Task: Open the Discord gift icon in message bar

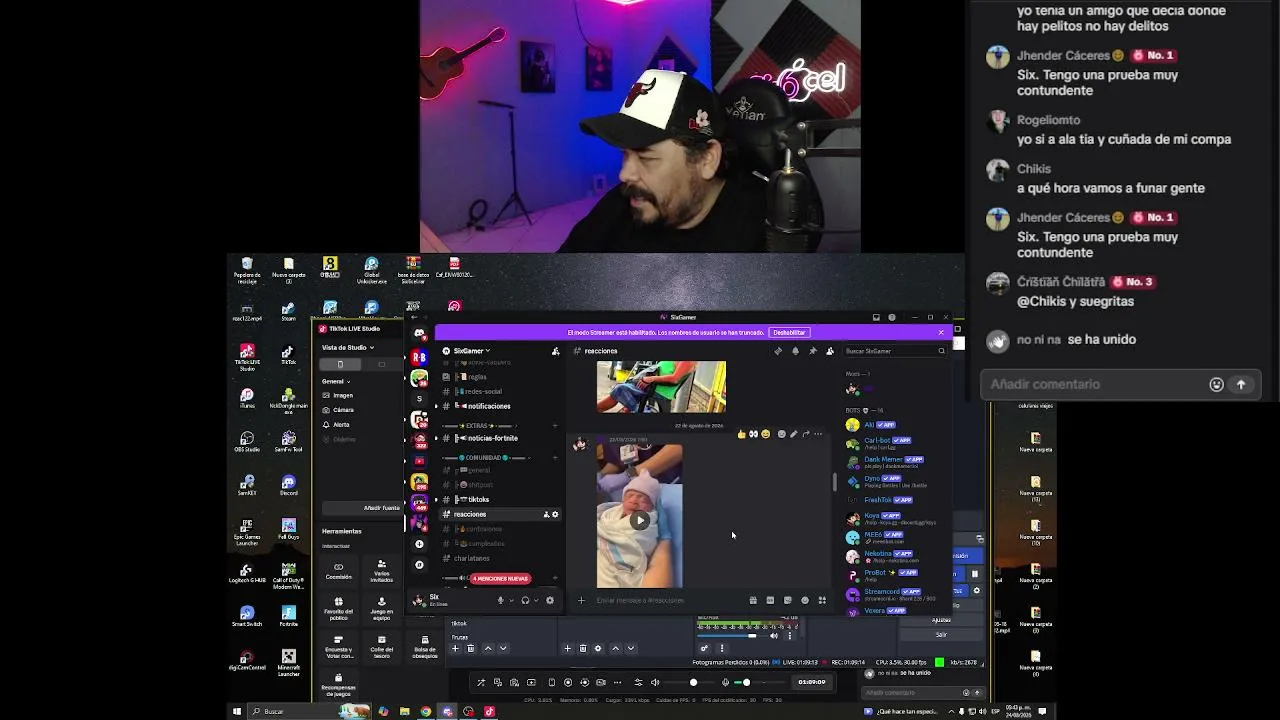Action: [753, 600]
